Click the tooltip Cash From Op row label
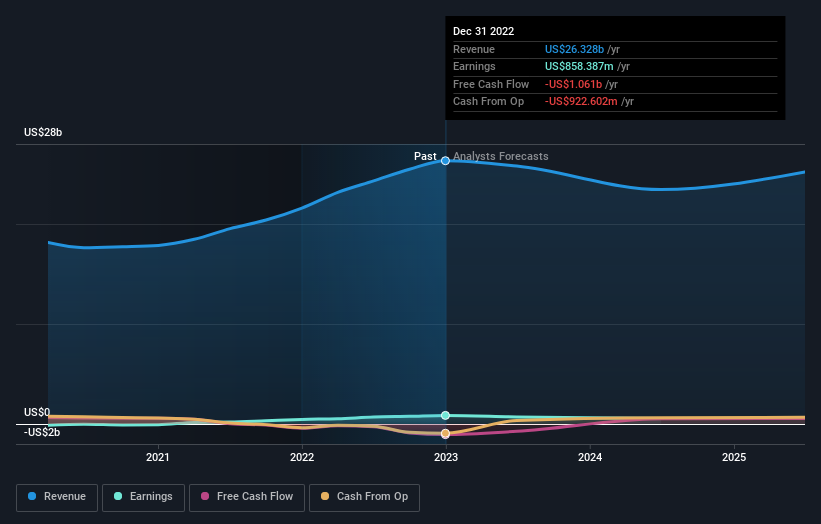The height and width of the screenshot is (524, 821). click(x=489, y=102)
